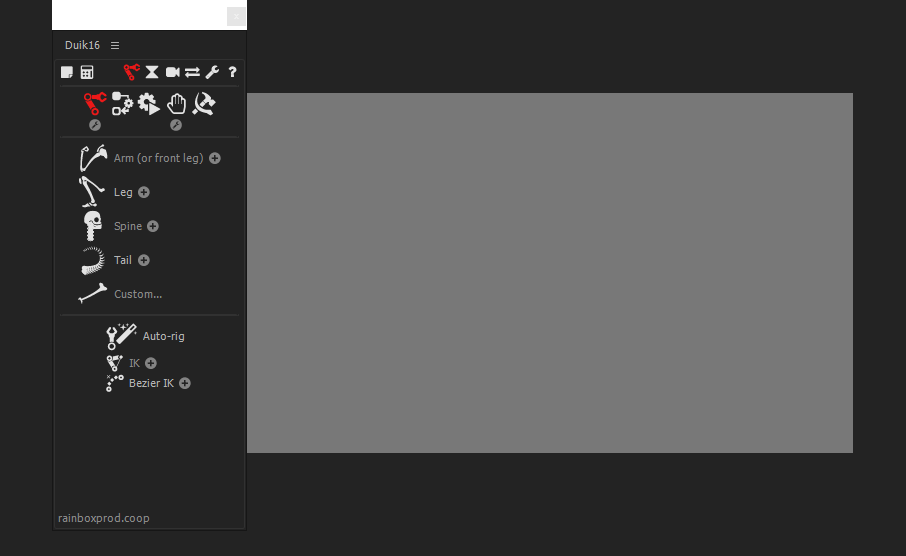This screenshot has width=906, height=556.
Task: Open the notes icon in Duik toolbar
Action: click(67, 72)
